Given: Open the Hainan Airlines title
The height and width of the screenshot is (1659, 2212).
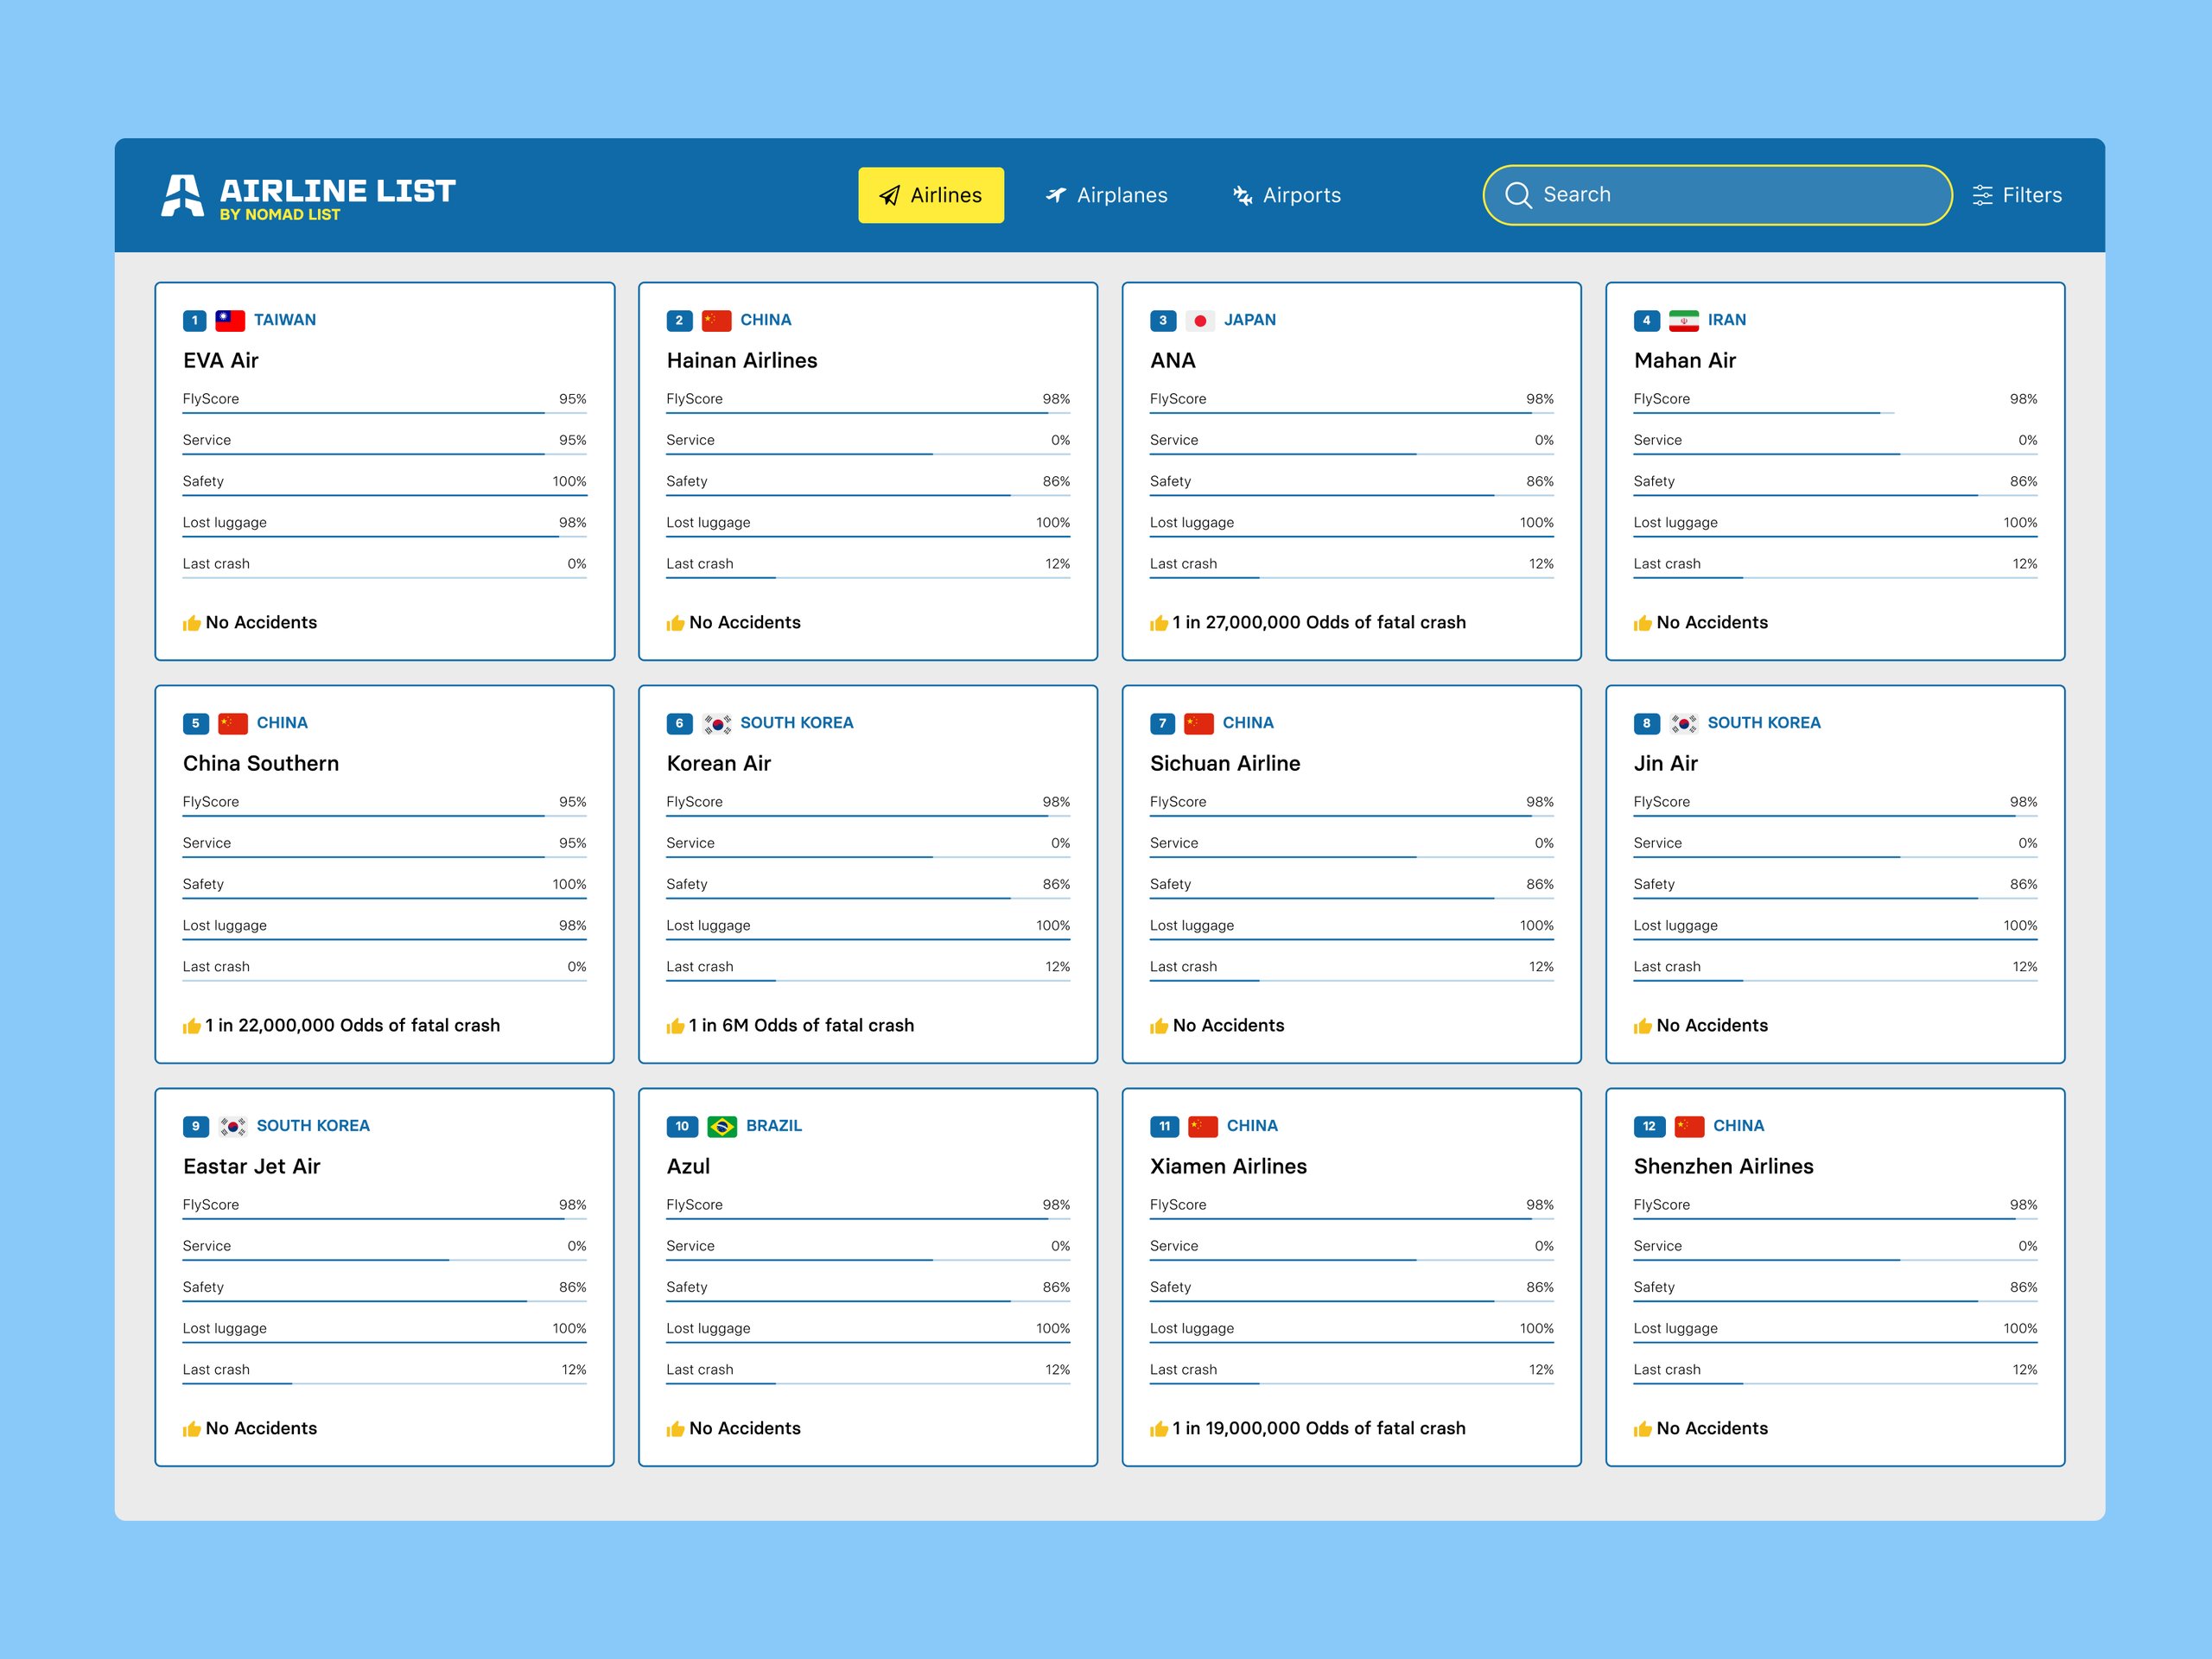Looking at the screenshot, I should [742, 360].
